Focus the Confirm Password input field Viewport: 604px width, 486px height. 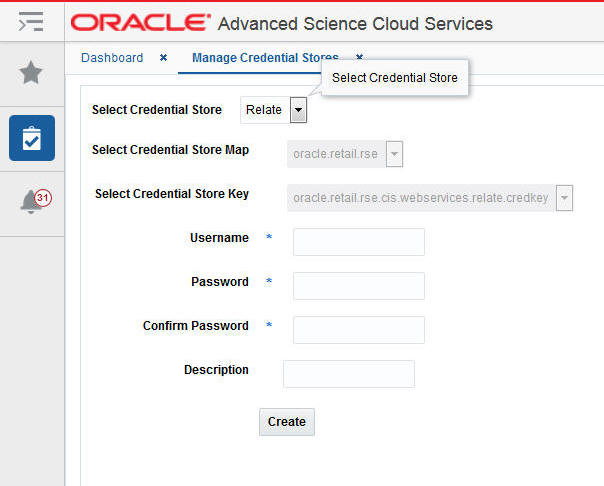coord(359,330)
